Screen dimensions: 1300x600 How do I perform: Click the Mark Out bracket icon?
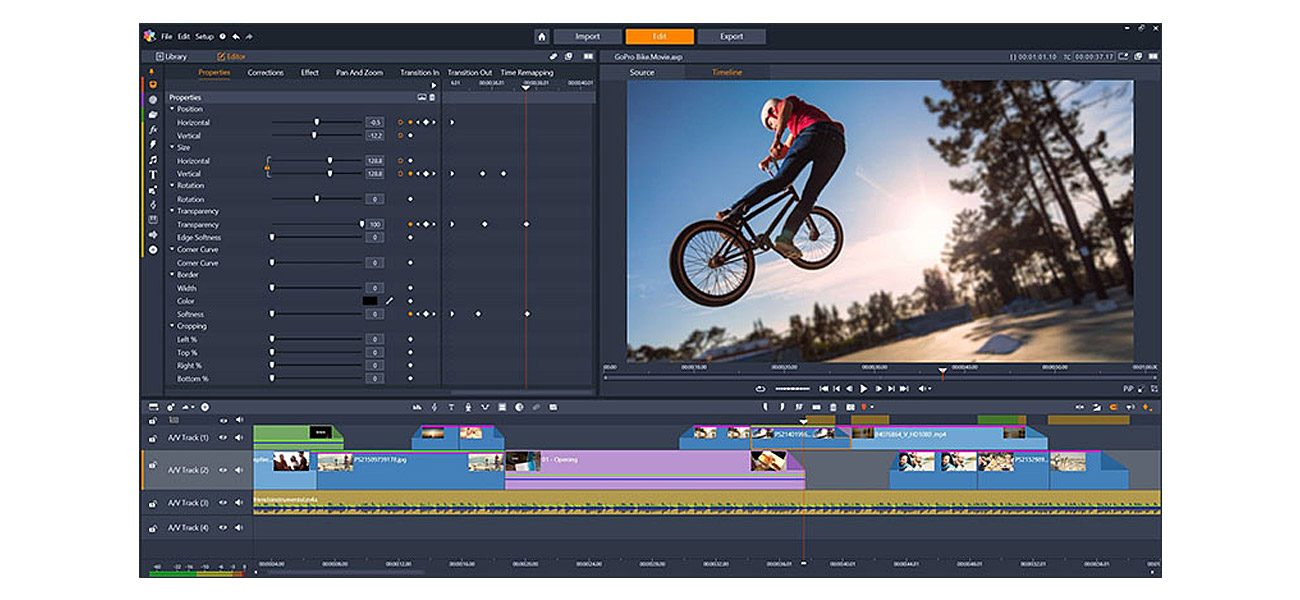pos(782,407)
